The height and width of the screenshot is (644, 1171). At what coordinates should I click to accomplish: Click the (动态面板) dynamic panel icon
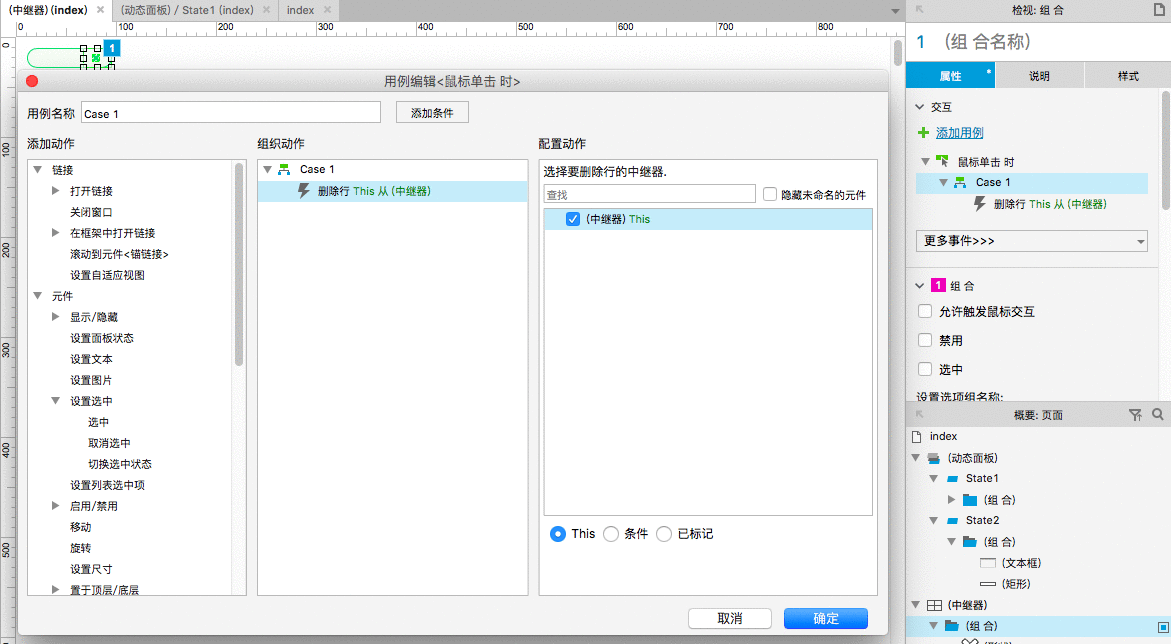coord(934,458)
